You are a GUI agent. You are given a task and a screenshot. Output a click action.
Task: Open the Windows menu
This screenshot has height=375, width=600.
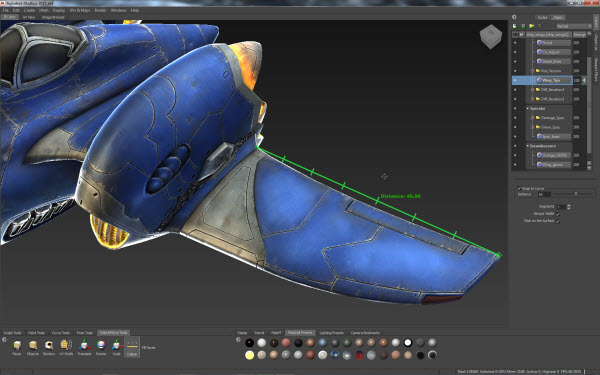point(118,10)
